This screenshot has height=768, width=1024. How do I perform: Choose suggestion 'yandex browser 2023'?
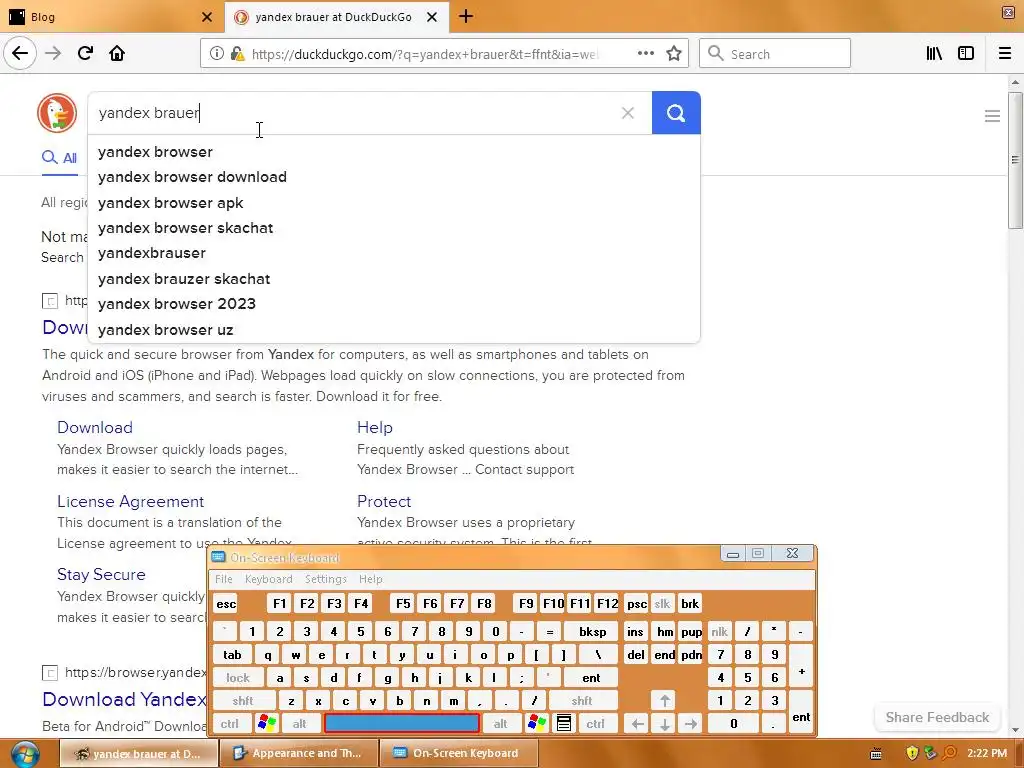click(x=394, y=304)
